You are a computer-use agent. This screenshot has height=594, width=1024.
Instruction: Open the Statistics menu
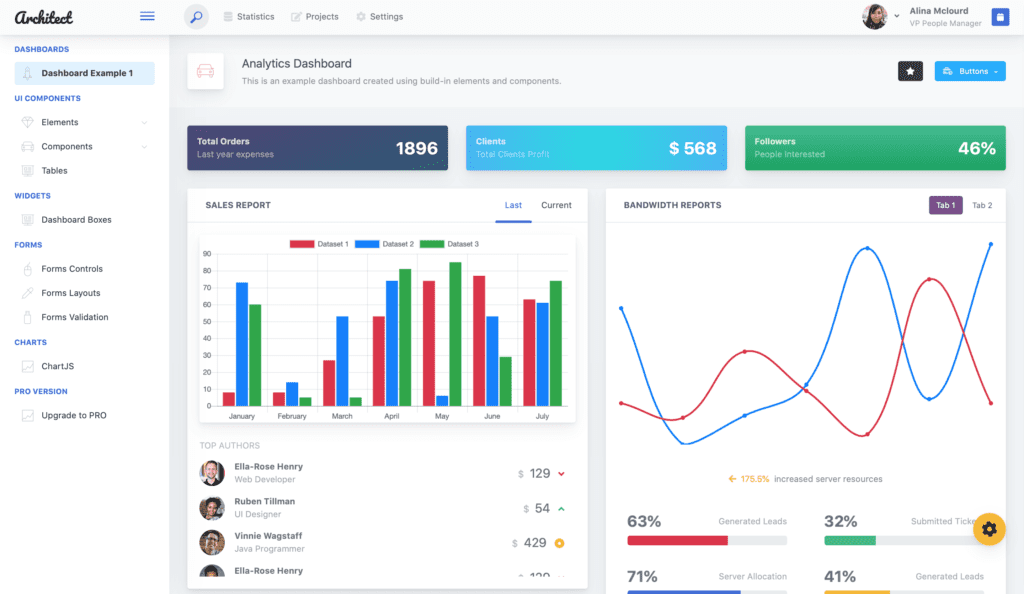click(x=249, y=17)
